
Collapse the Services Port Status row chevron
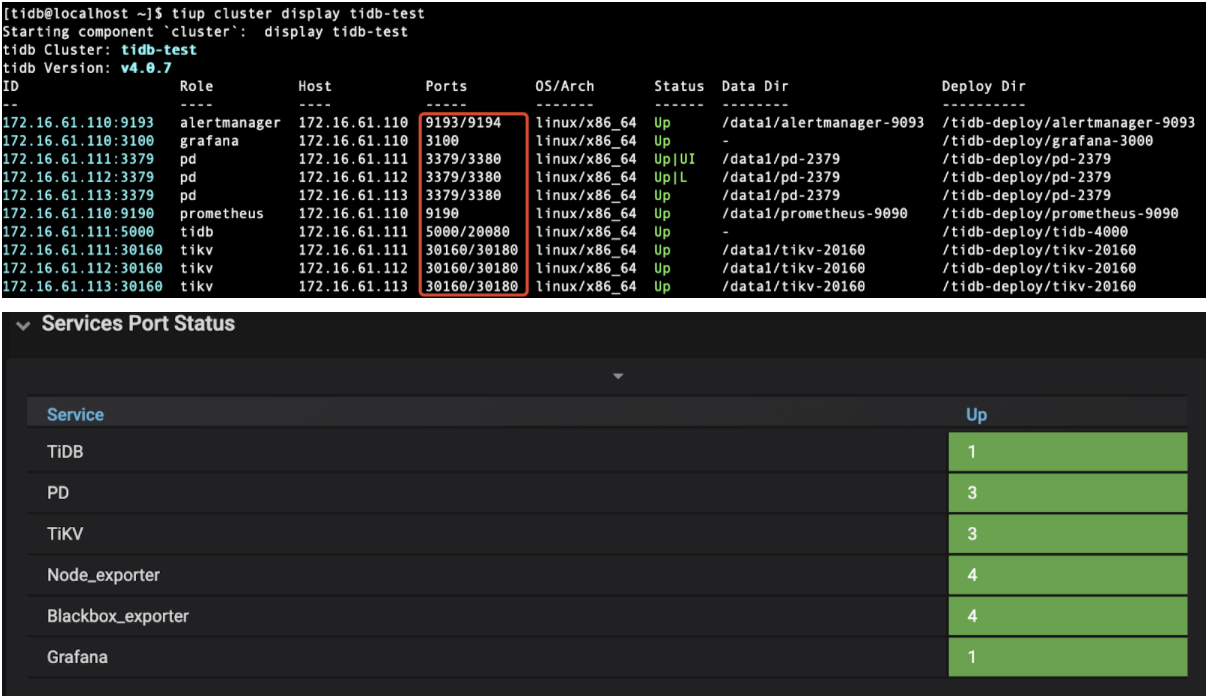[24, 325]
